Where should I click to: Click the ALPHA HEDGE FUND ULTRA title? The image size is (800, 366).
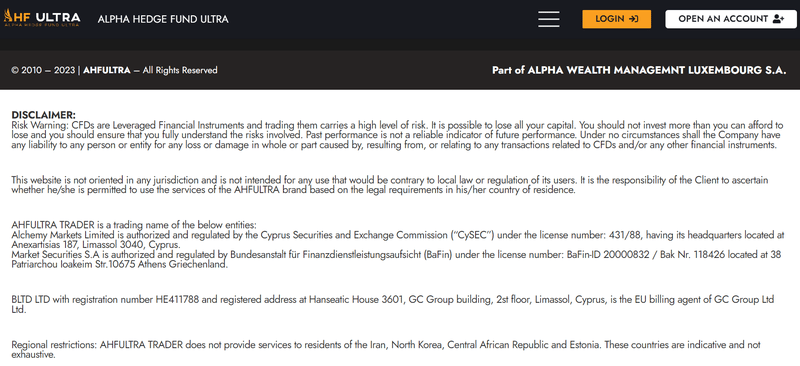pyautogui.click(x=163, y=19)
